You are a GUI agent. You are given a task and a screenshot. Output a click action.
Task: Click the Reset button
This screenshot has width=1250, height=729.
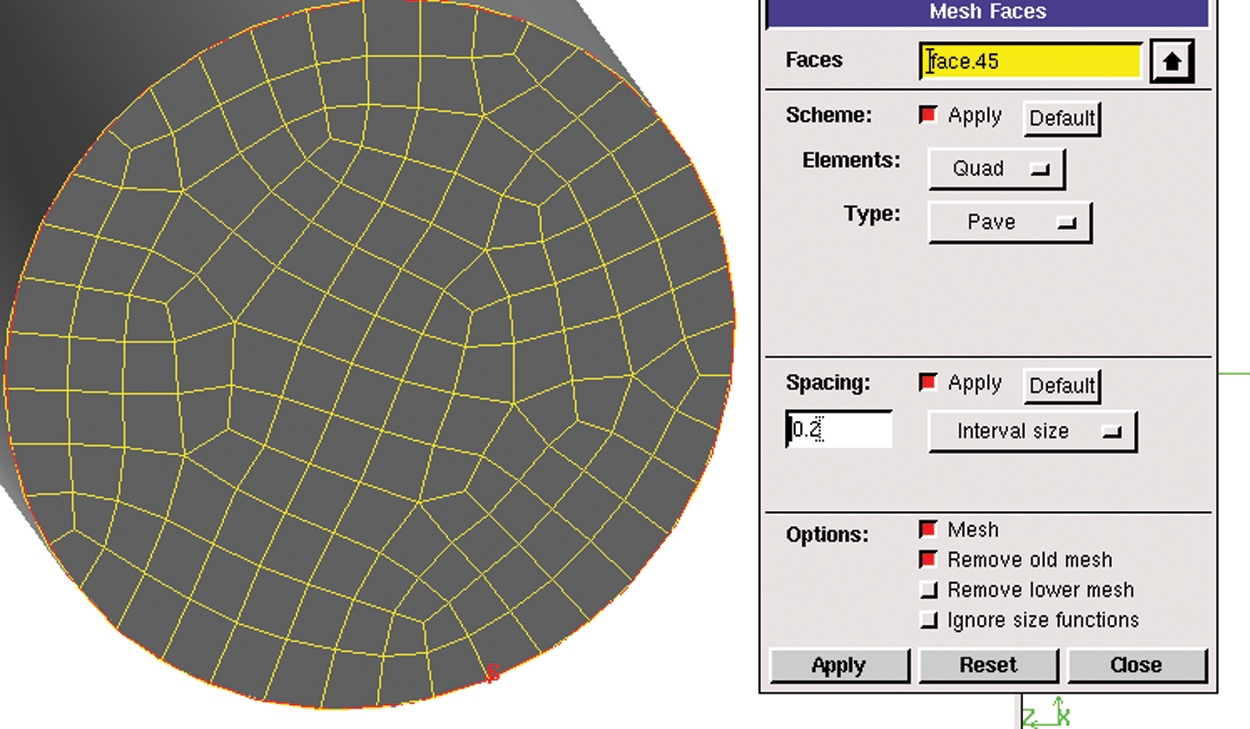988,666
